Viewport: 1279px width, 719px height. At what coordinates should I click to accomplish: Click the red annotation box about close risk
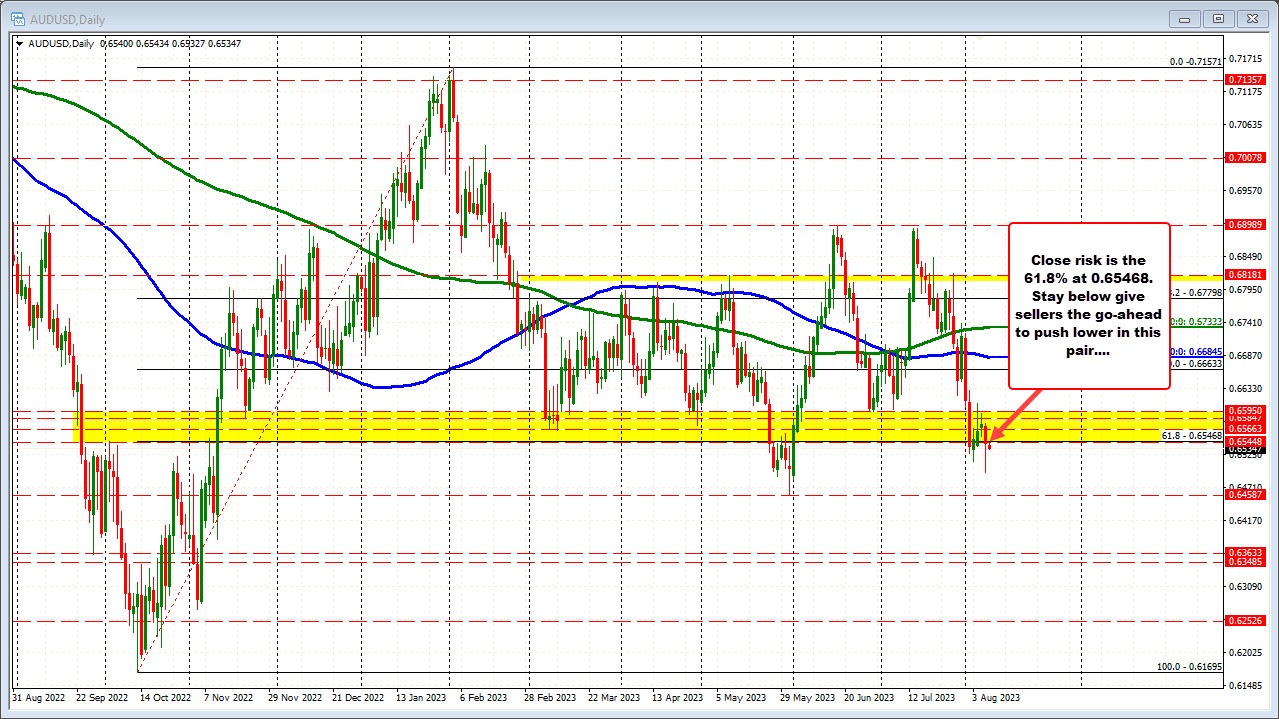click(1088, 305)
